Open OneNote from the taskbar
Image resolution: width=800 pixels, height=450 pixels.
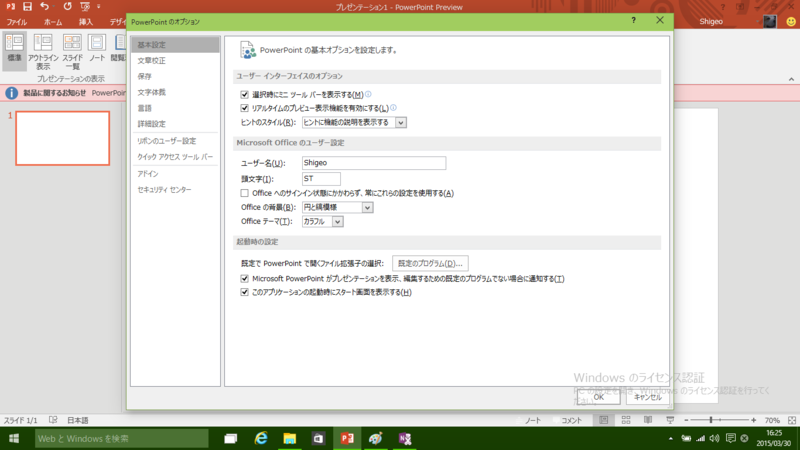point(405,438)
